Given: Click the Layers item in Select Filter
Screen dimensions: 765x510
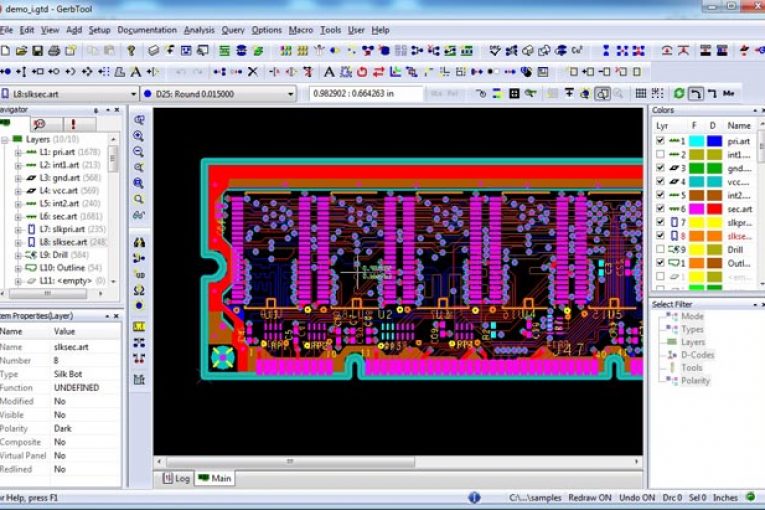Looking at the screenshot, I should click(x=693, y=342).
